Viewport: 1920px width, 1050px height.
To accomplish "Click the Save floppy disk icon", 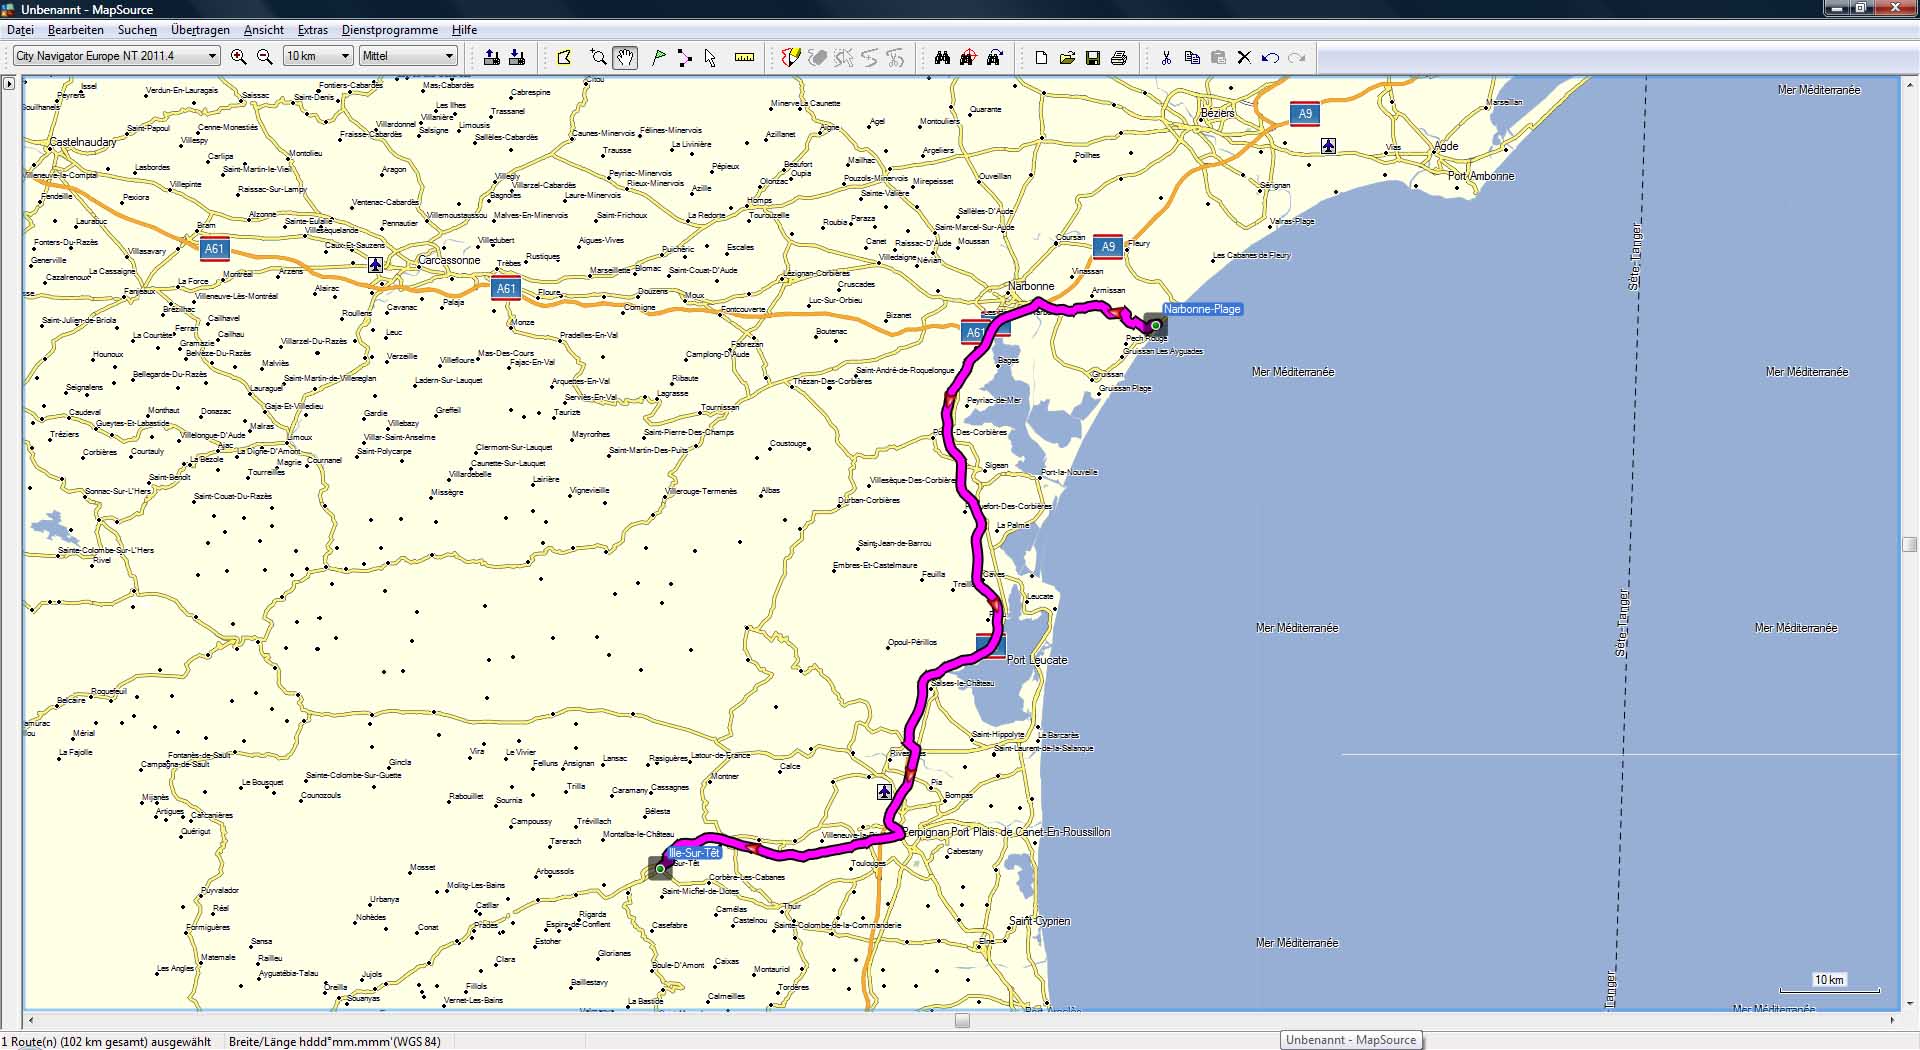I will click(1093, 57).
